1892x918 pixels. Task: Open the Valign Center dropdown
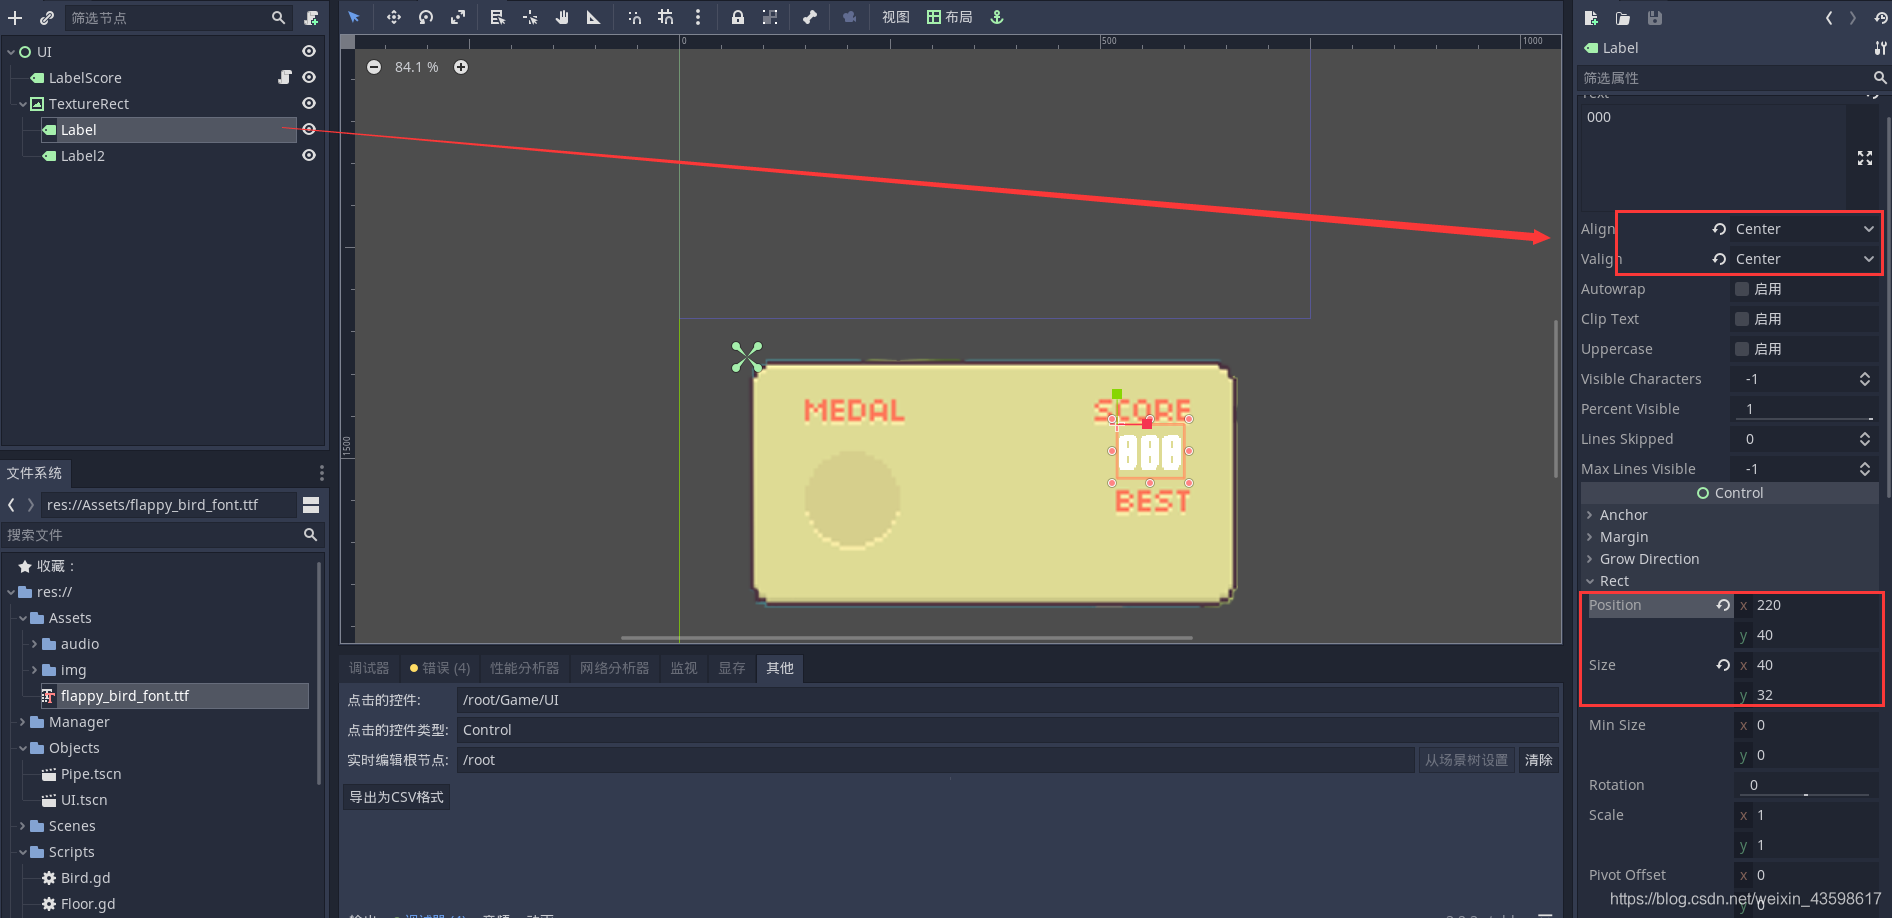(x=1805, y=259)
